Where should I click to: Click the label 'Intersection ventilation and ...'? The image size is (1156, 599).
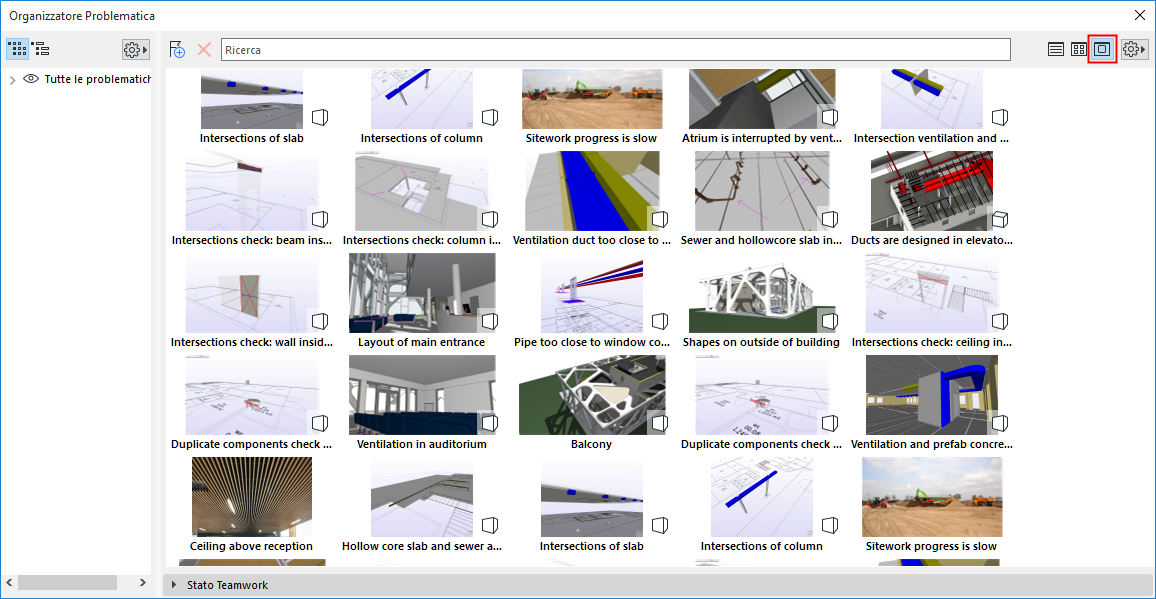(x=932, y=138)
